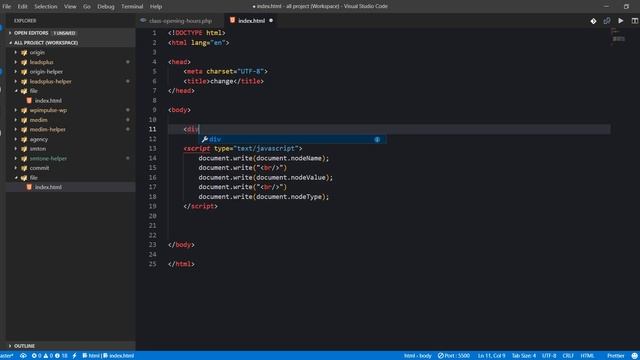640x360 pixels.
Task: Change CRLF line ending in status bar
Action: click(x=568, y=356)
